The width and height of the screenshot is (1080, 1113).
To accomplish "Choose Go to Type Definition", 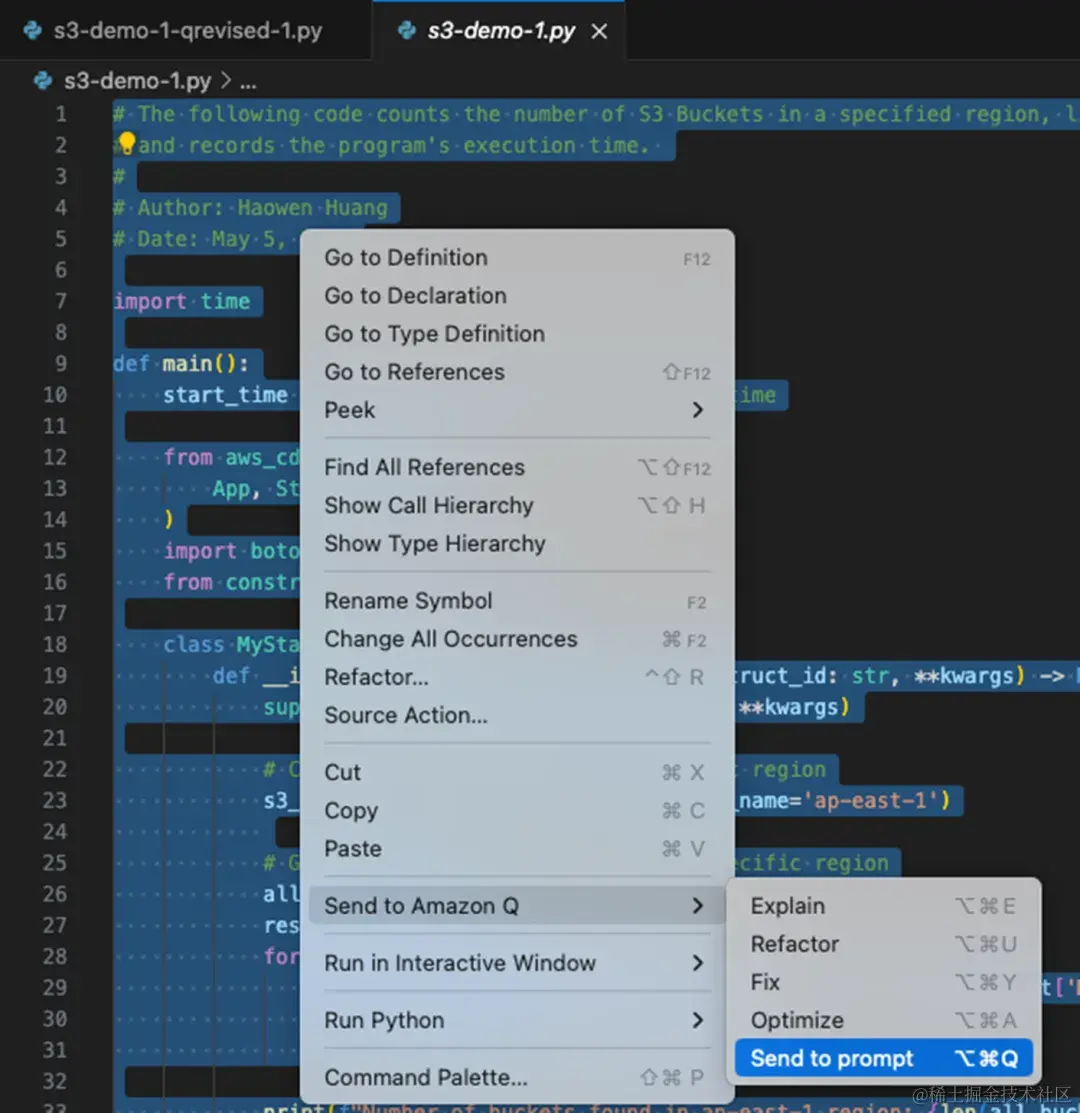I will point(517,334).
